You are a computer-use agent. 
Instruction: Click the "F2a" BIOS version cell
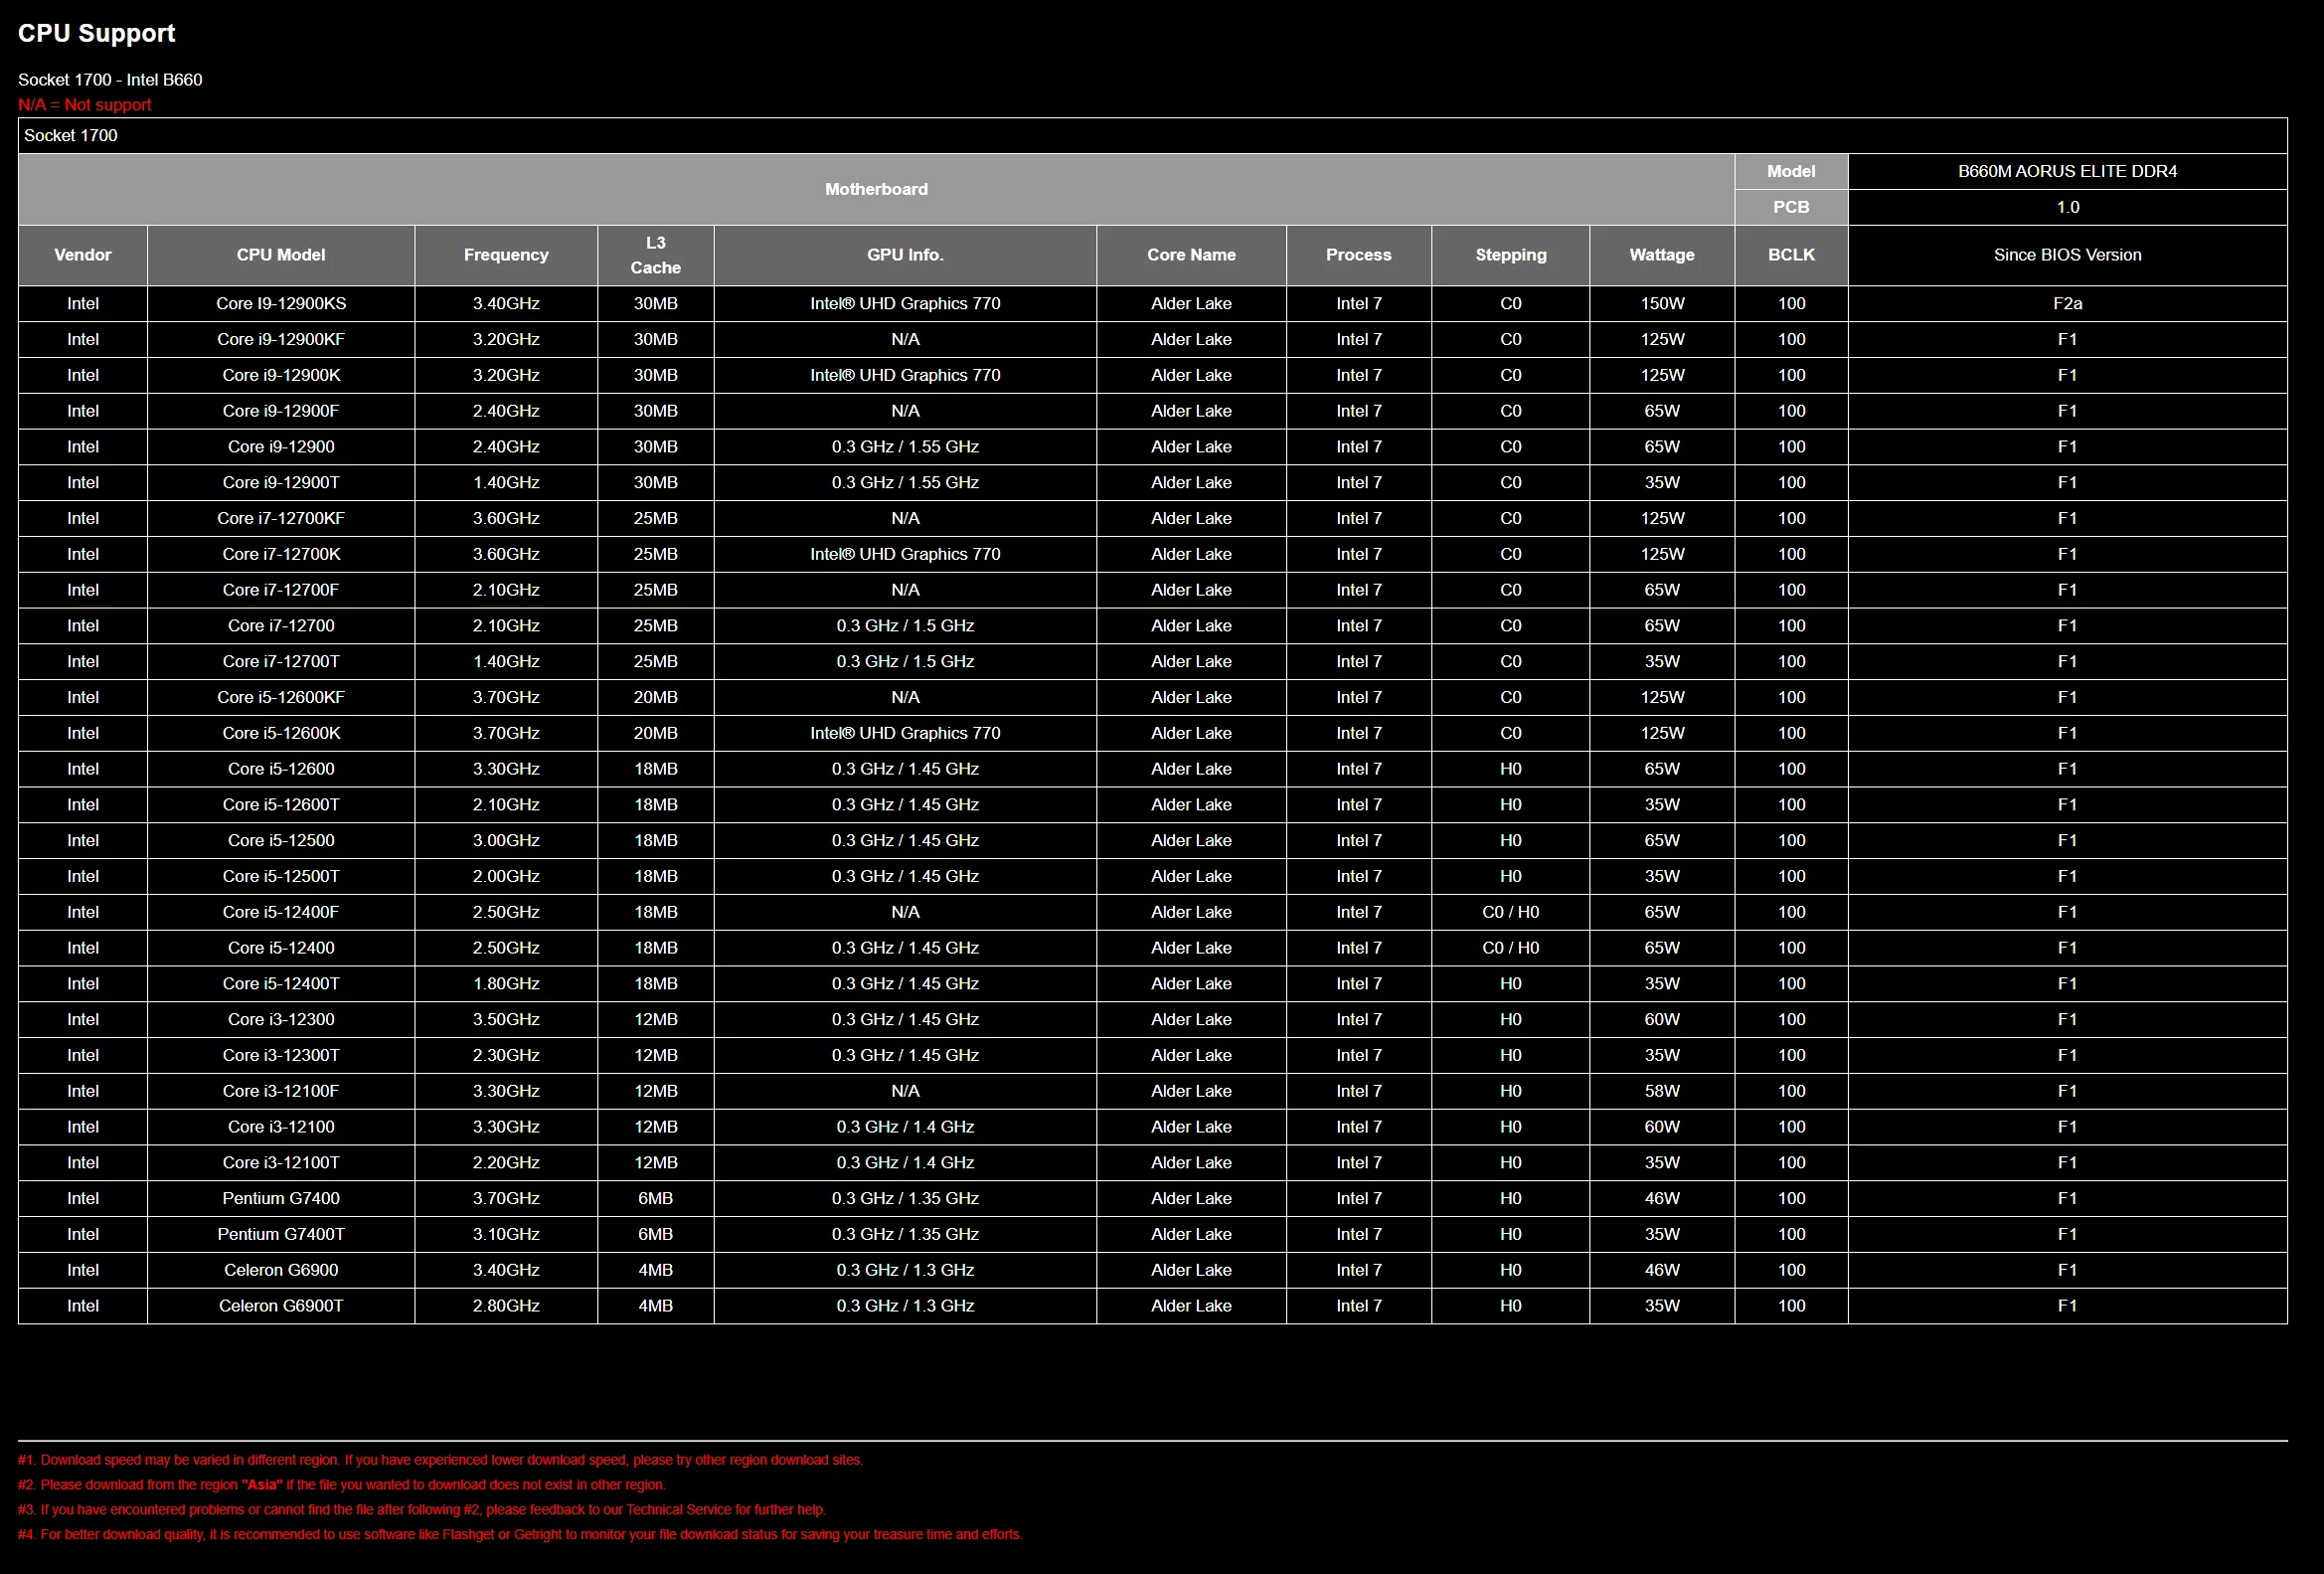(x=2067, y=303)
